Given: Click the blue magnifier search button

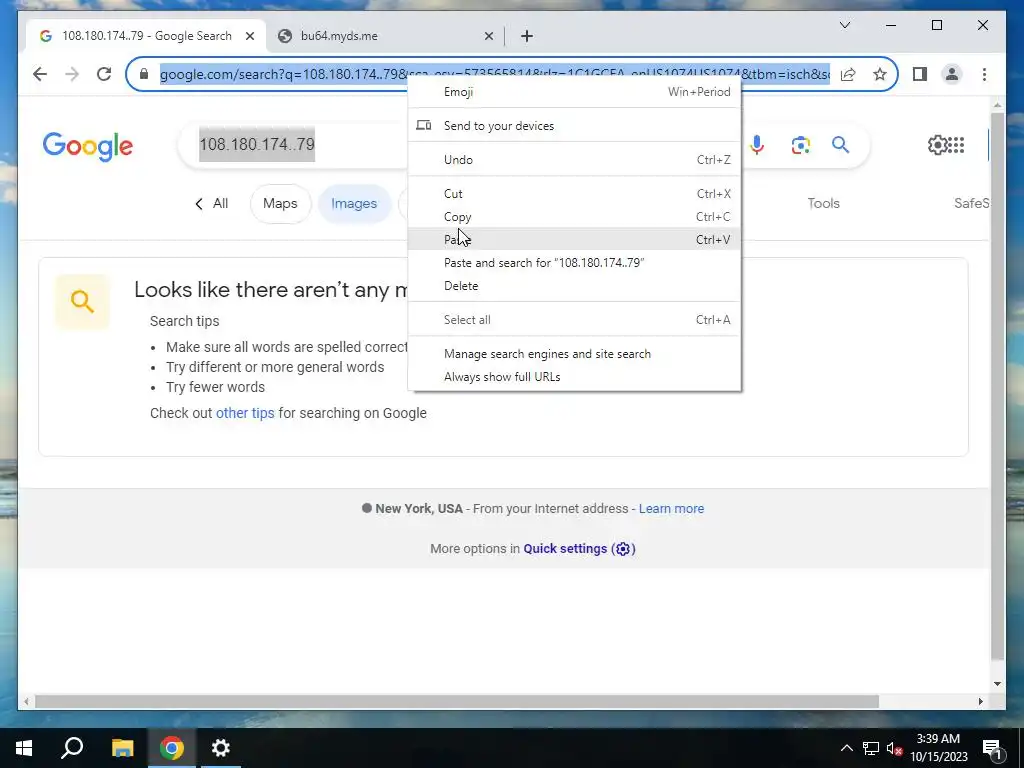Looking at the screenshot, I should pos(840,145).
